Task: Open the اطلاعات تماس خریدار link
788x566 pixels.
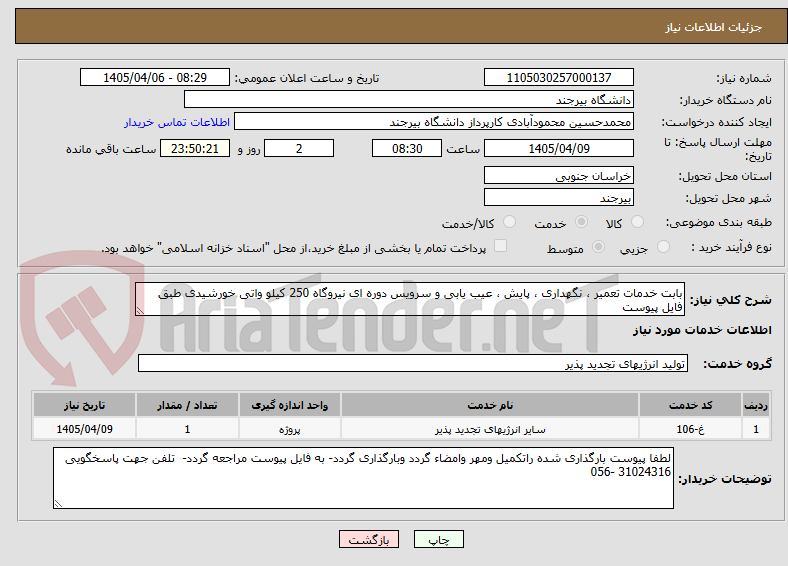Action: pos(177,122)
